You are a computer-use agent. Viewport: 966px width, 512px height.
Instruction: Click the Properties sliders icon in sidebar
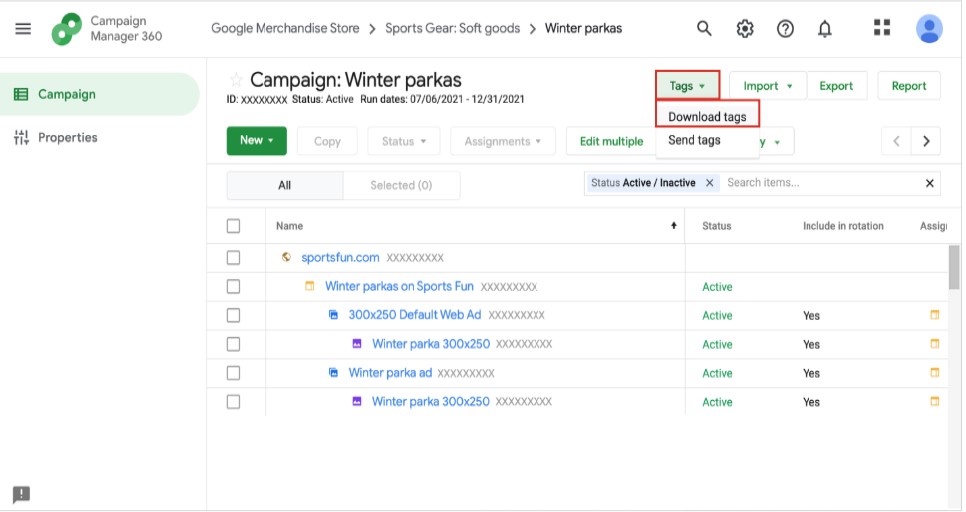[x=21, y=137]
